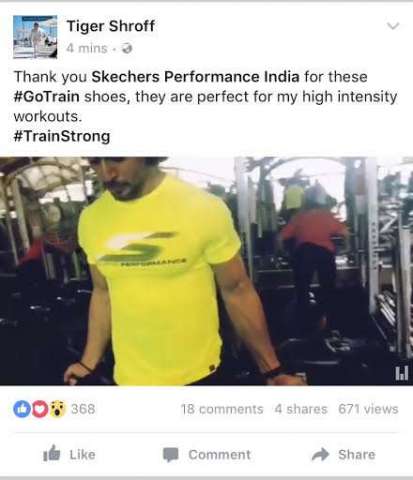Click the wow emoji reaction icon
413x480 pixels.
[x=58, y=409]
